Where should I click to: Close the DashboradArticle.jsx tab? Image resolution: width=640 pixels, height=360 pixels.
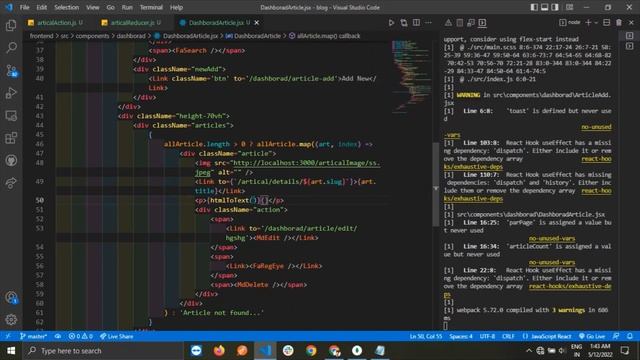pyautogui.click(x=257, y=23)
